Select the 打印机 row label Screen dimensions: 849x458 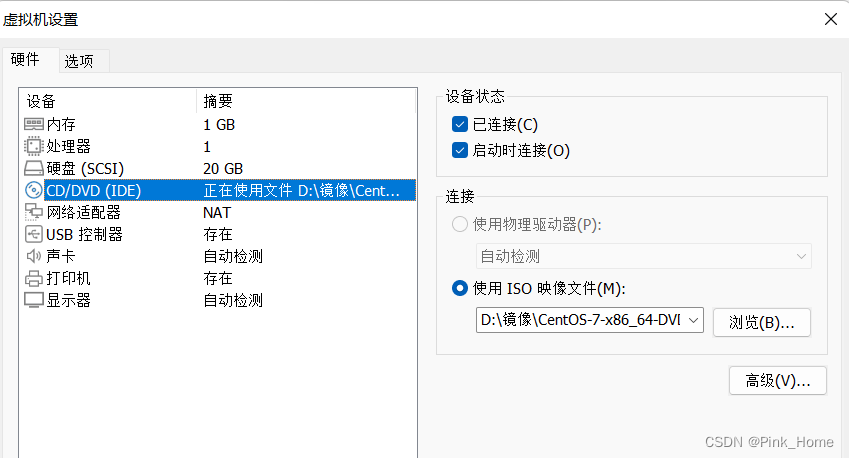click(68, 278)
